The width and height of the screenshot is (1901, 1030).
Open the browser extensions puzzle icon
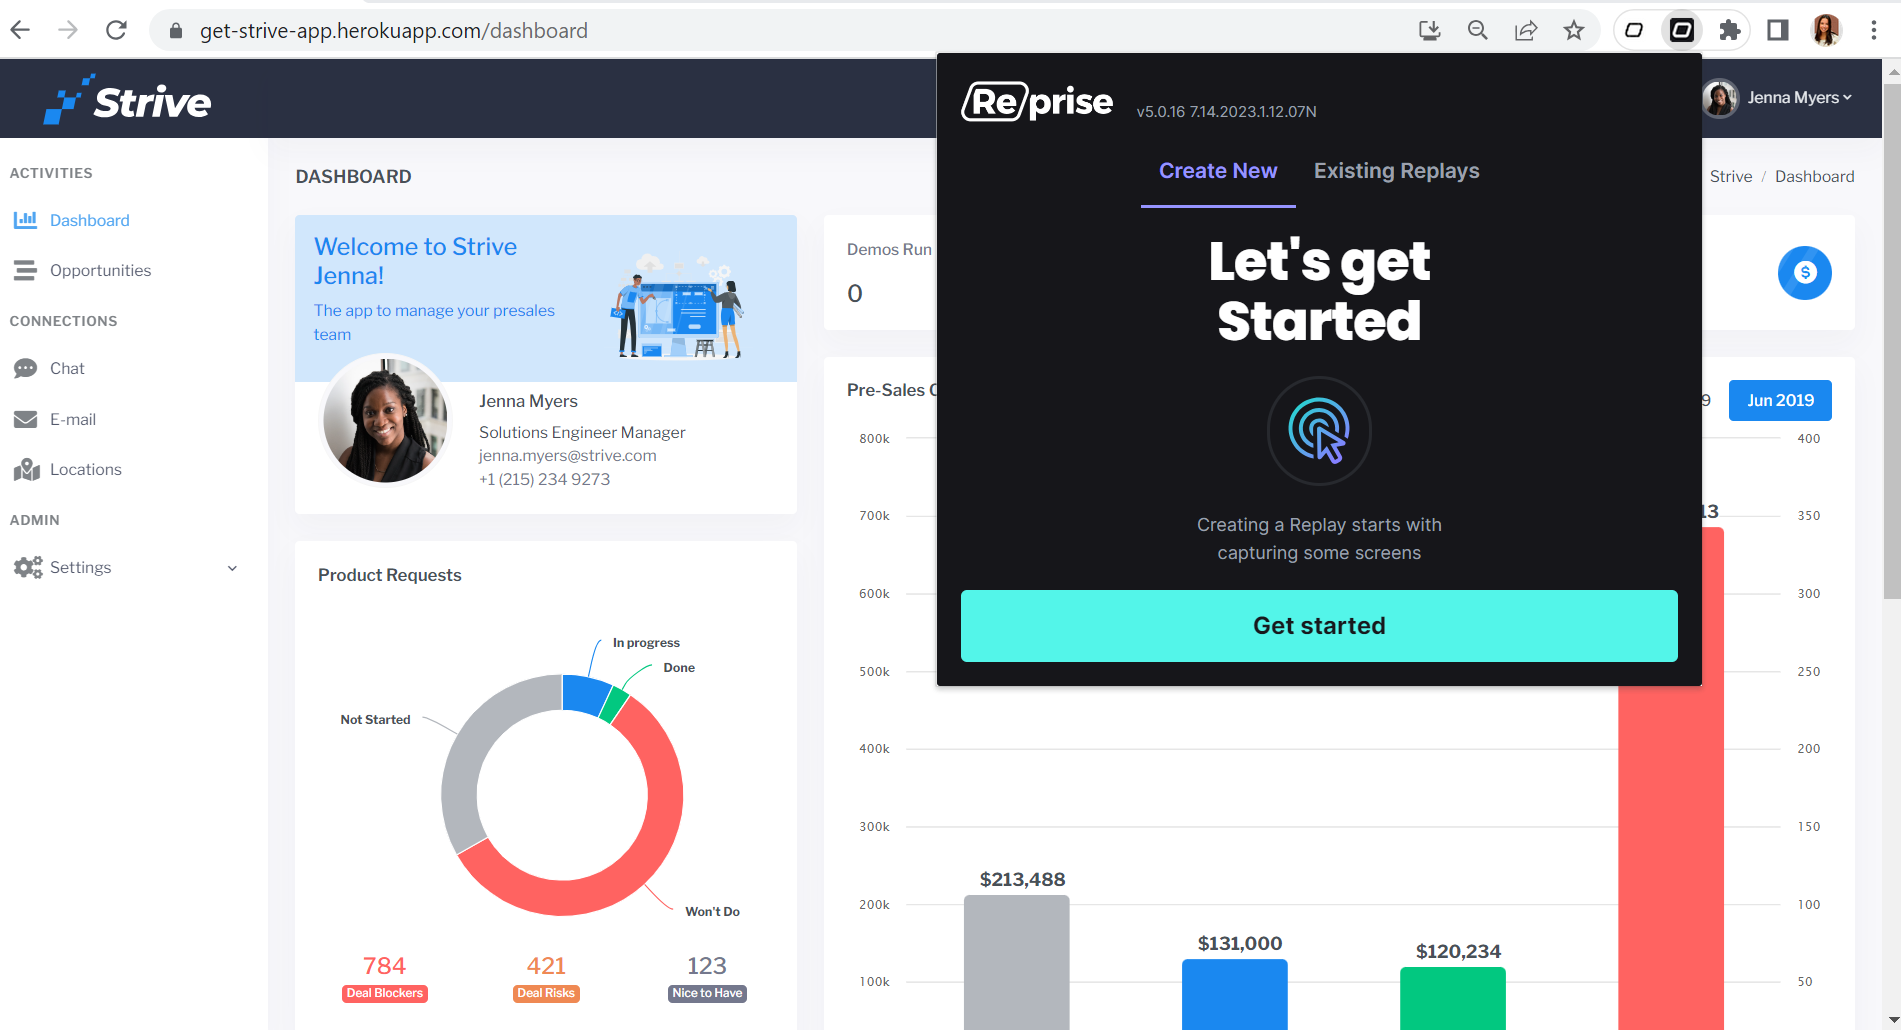(1730, 30)
